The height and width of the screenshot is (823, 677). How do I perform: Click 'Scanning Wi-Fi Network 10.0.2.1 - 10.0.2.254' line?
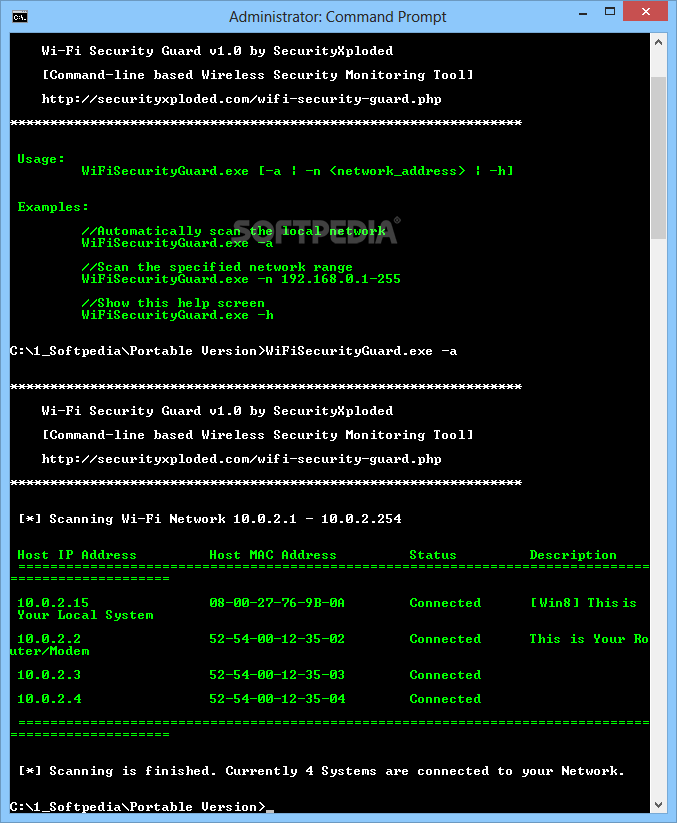(210, 519)
